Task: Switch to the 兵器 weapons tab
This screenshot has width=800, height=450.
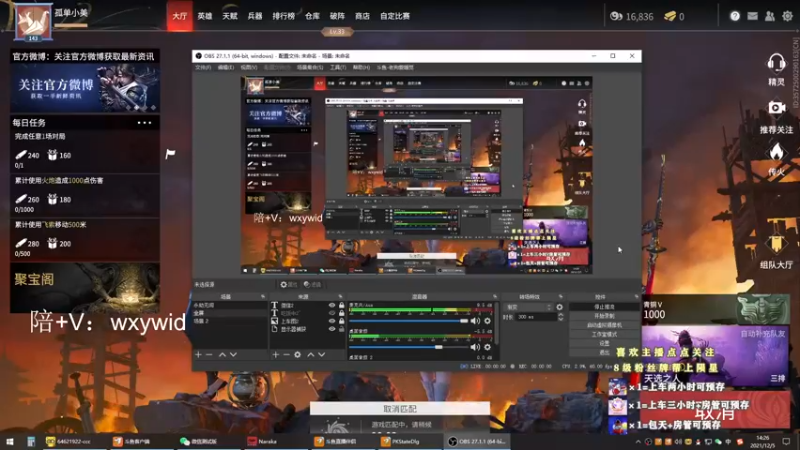Action: pyautogui.click(x=255, y=16)
